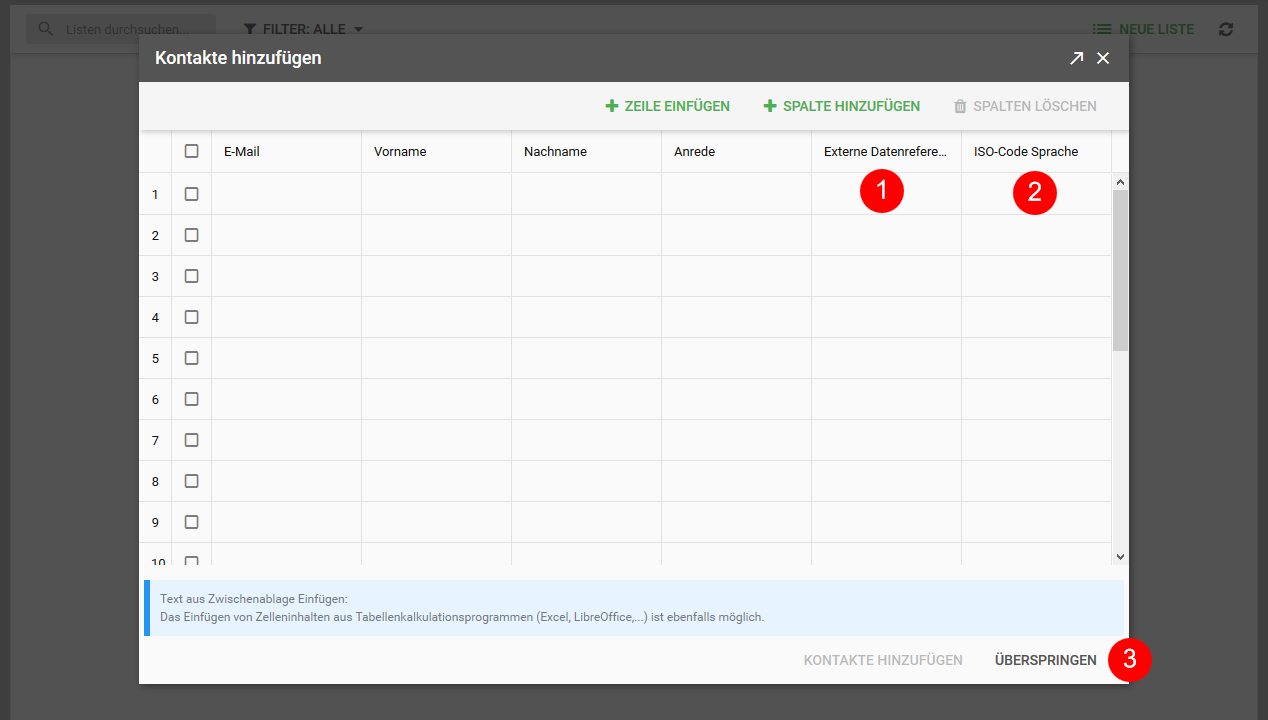
Task: Select the Vorname column header
Action: [x=437, y=152]
